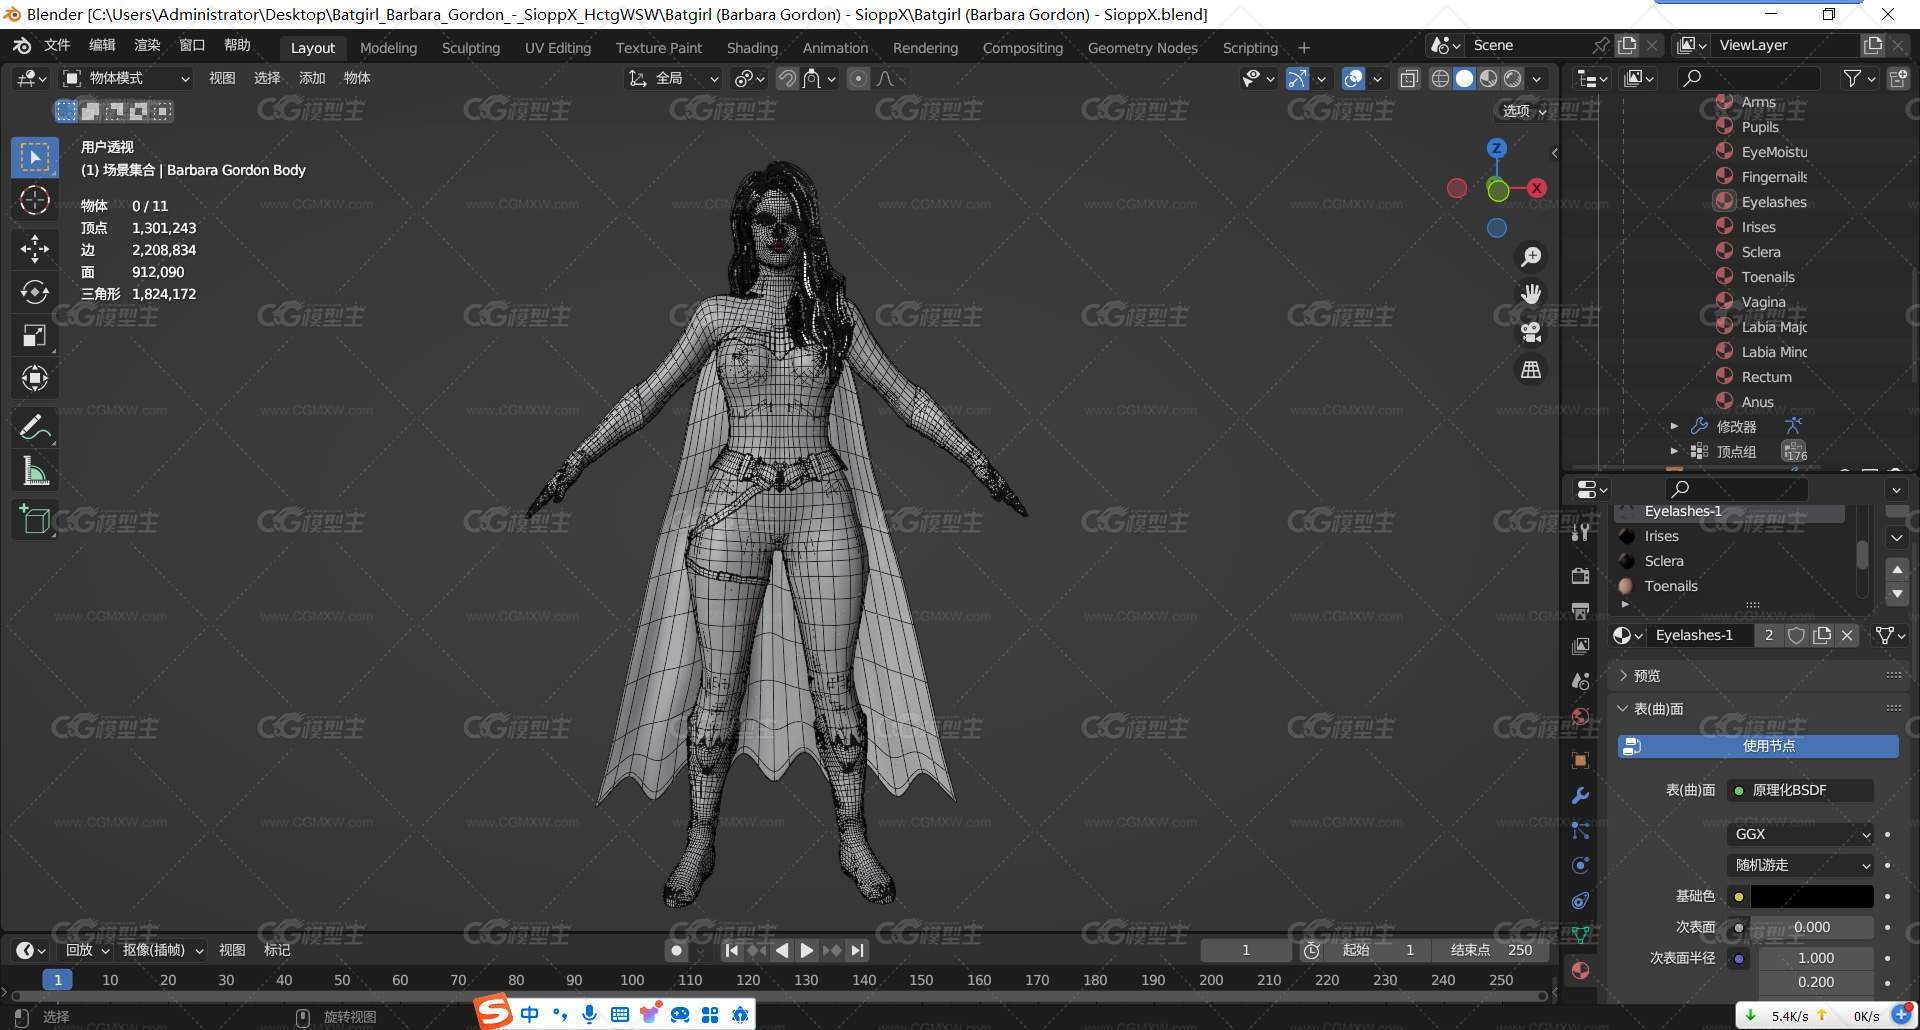Image resolution: width=1920 pixels, height=1030 pixels.
Task: Switch to the UV Editing workspace tab
Action: [558, 48]
